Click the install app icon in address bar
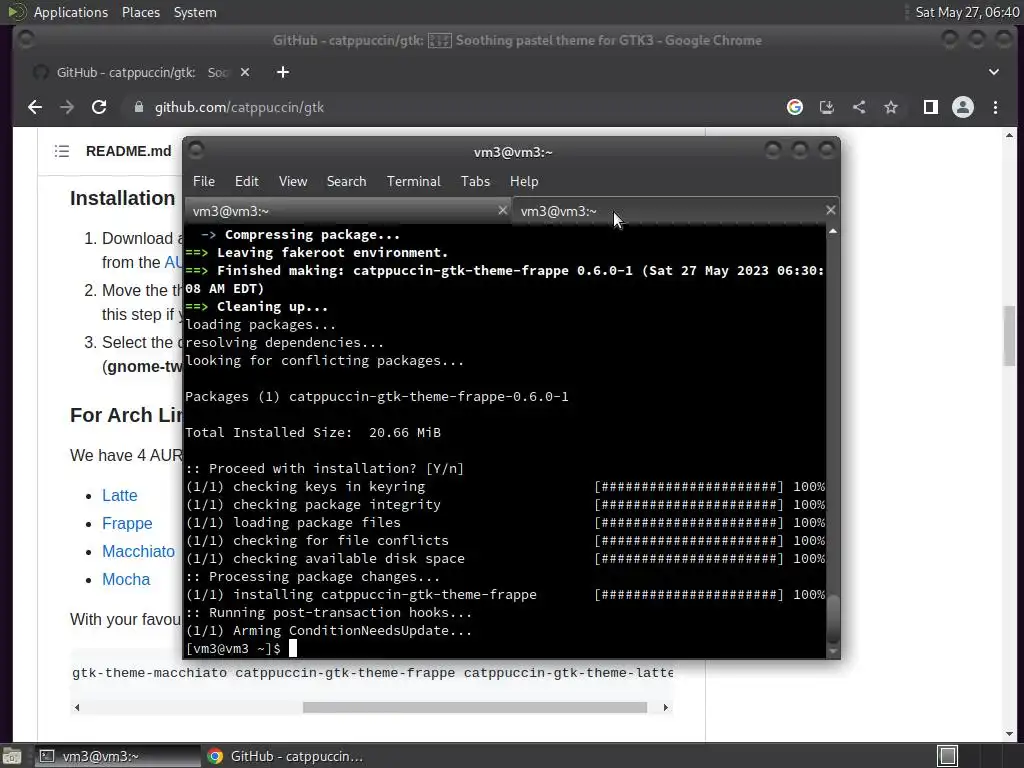The image size is (1024, 768). tap(827, 107)
